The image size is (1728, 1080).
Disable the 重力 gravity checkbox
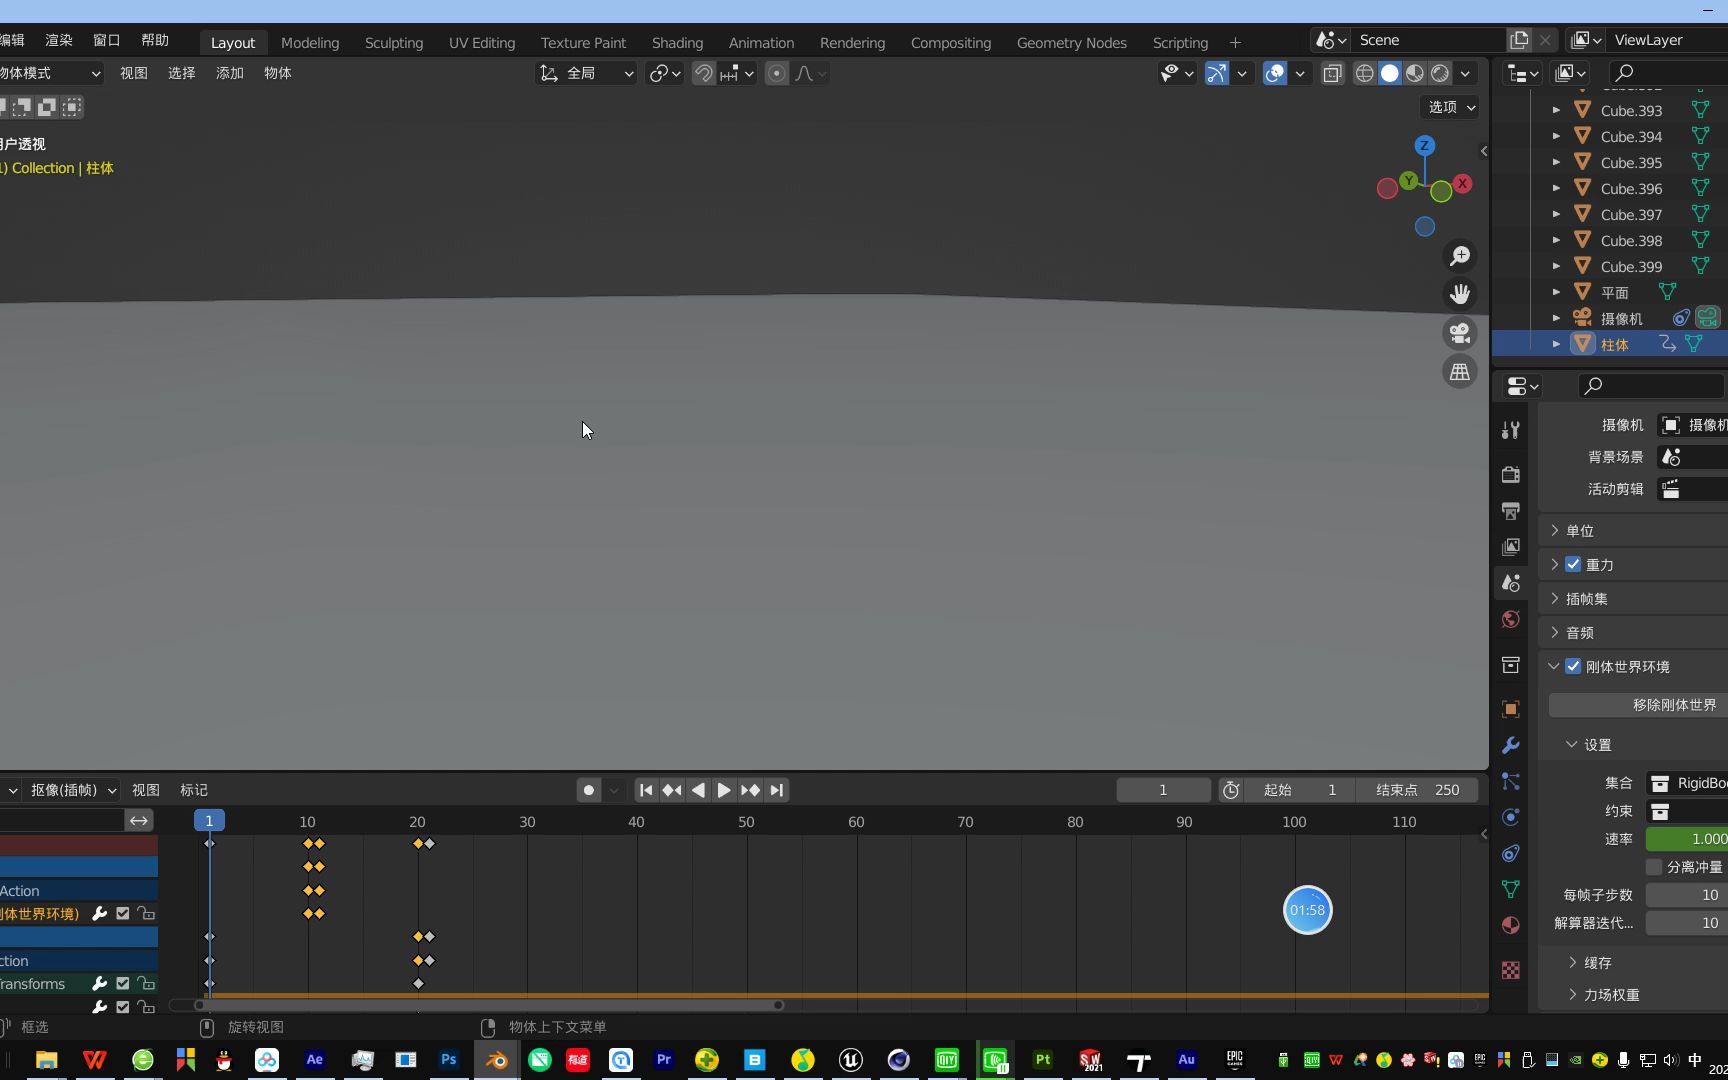1573,565
